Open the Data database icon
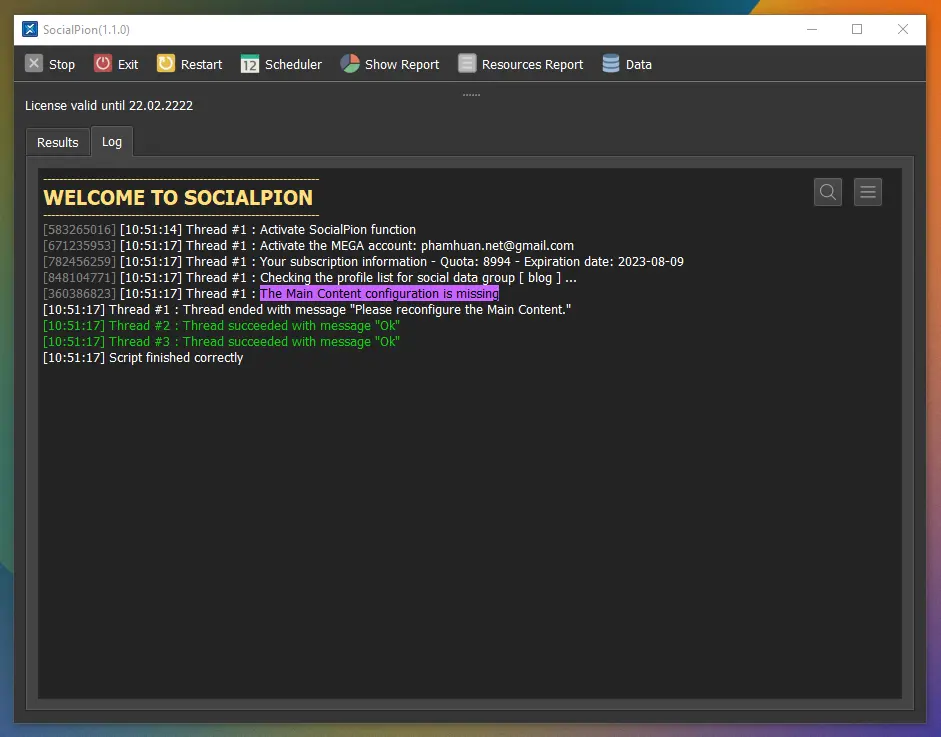 pos(611,63)
